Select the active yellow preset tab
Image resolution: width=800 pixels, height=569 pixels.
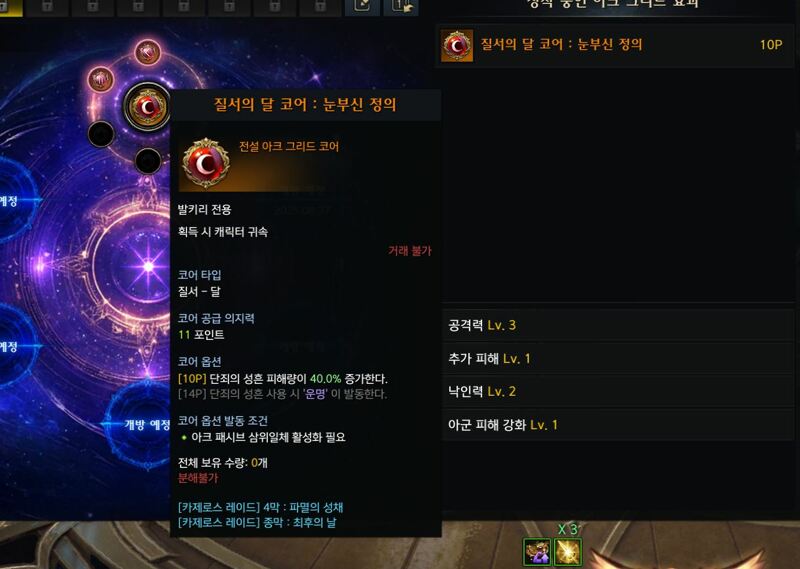(x=11, y=7)
